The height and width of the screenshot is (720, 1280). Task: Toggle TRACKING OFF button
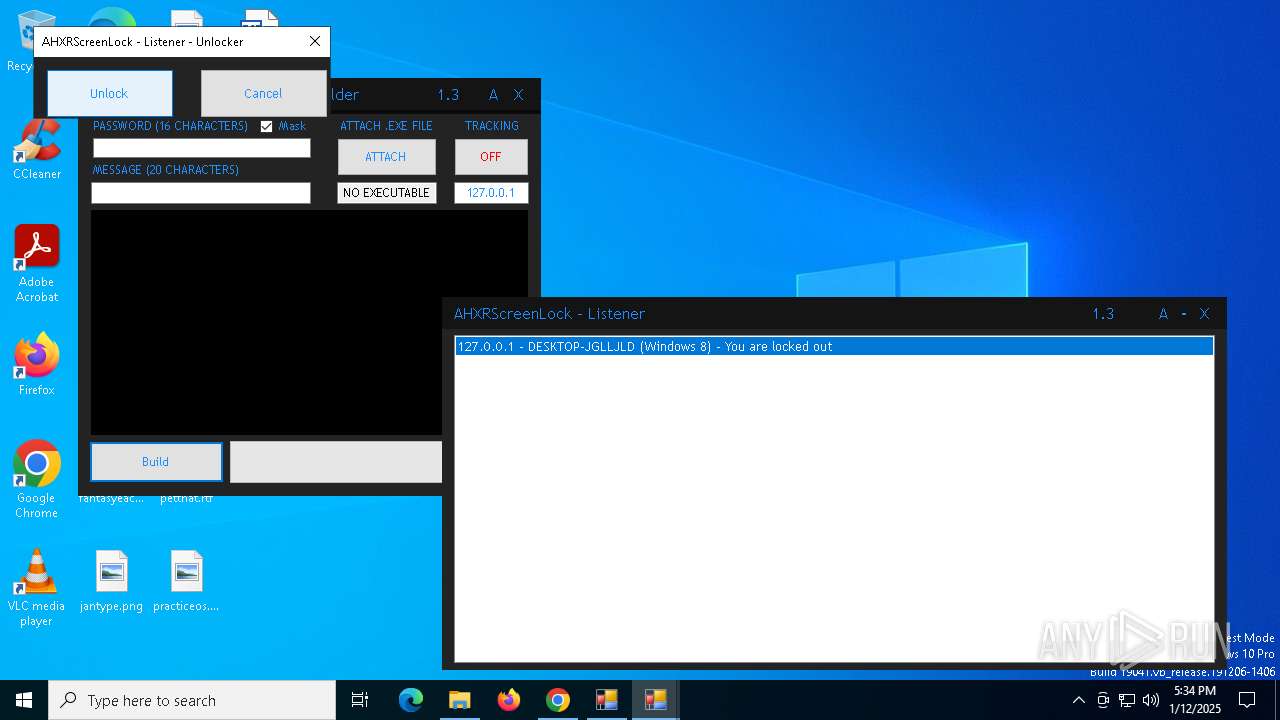[491, 157]
